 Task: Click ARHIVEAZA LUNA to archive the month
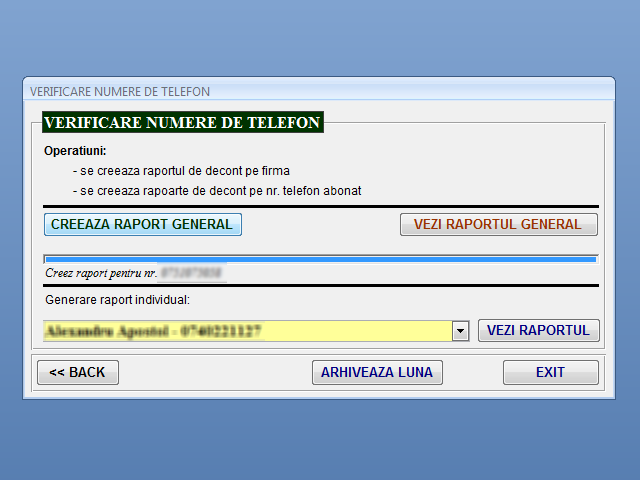(376, 373)
